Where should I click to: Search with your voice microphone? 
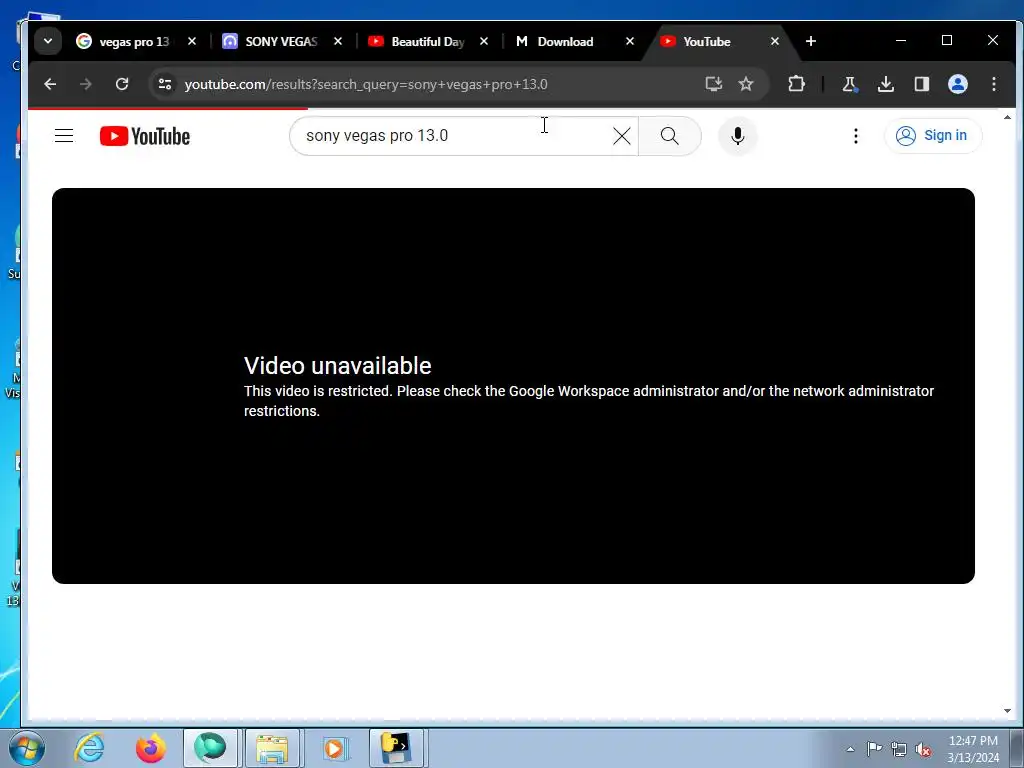pyautogui.click(x=738, y=136)
